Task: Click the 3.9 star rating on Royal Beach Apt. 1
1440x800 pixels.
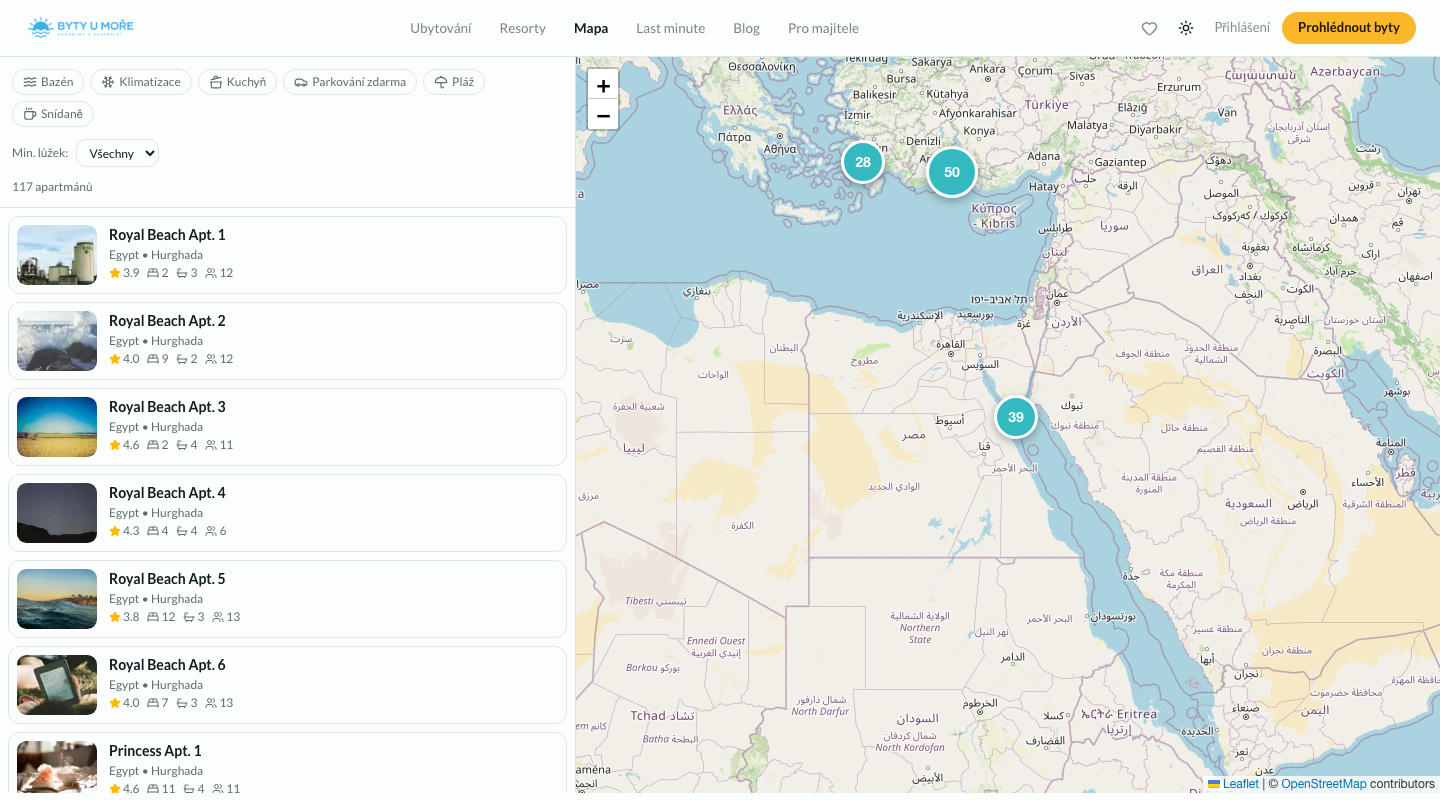Action: (124, 273)
